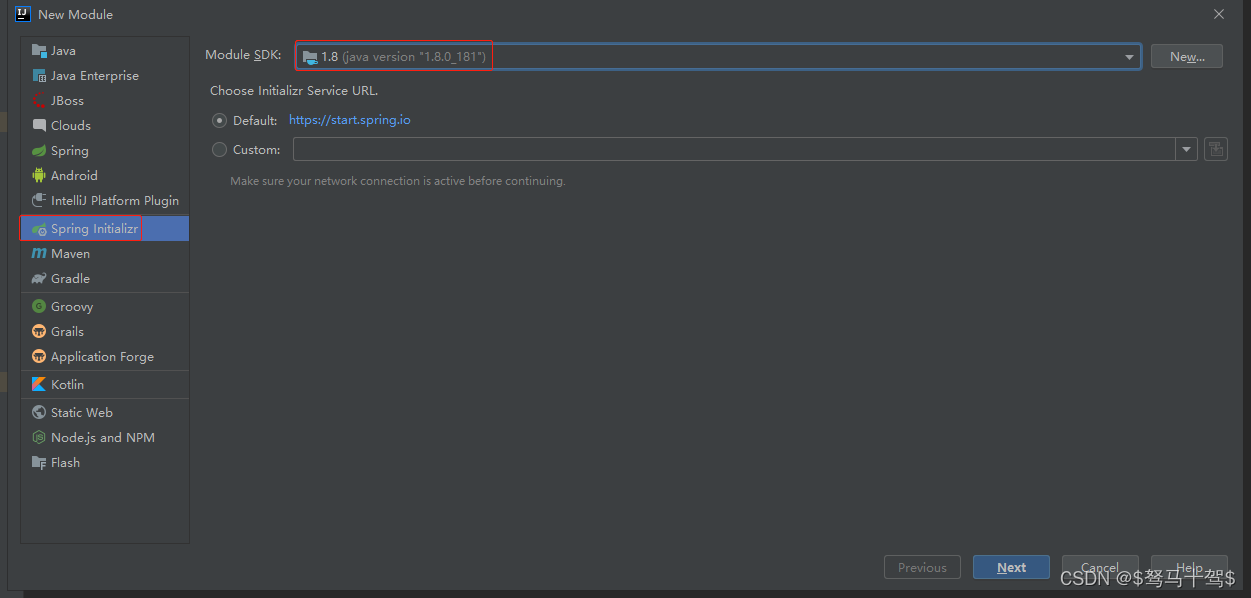Image resolution: width=1251 pixels, height=598 pixels.
Task: Click the Android robot icon
Action: (39, 175)
